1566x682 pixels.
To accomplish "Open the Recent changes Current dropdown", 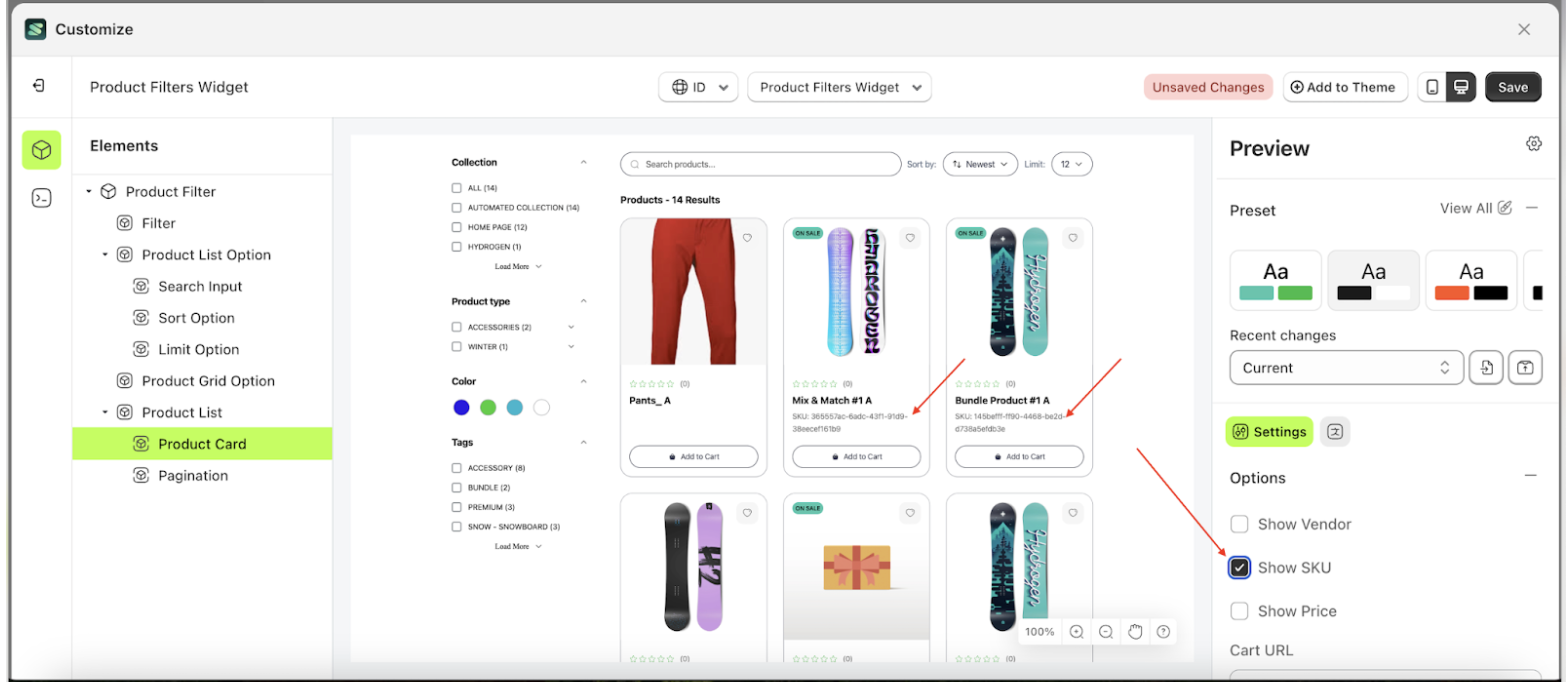I will click(1346, 368).
